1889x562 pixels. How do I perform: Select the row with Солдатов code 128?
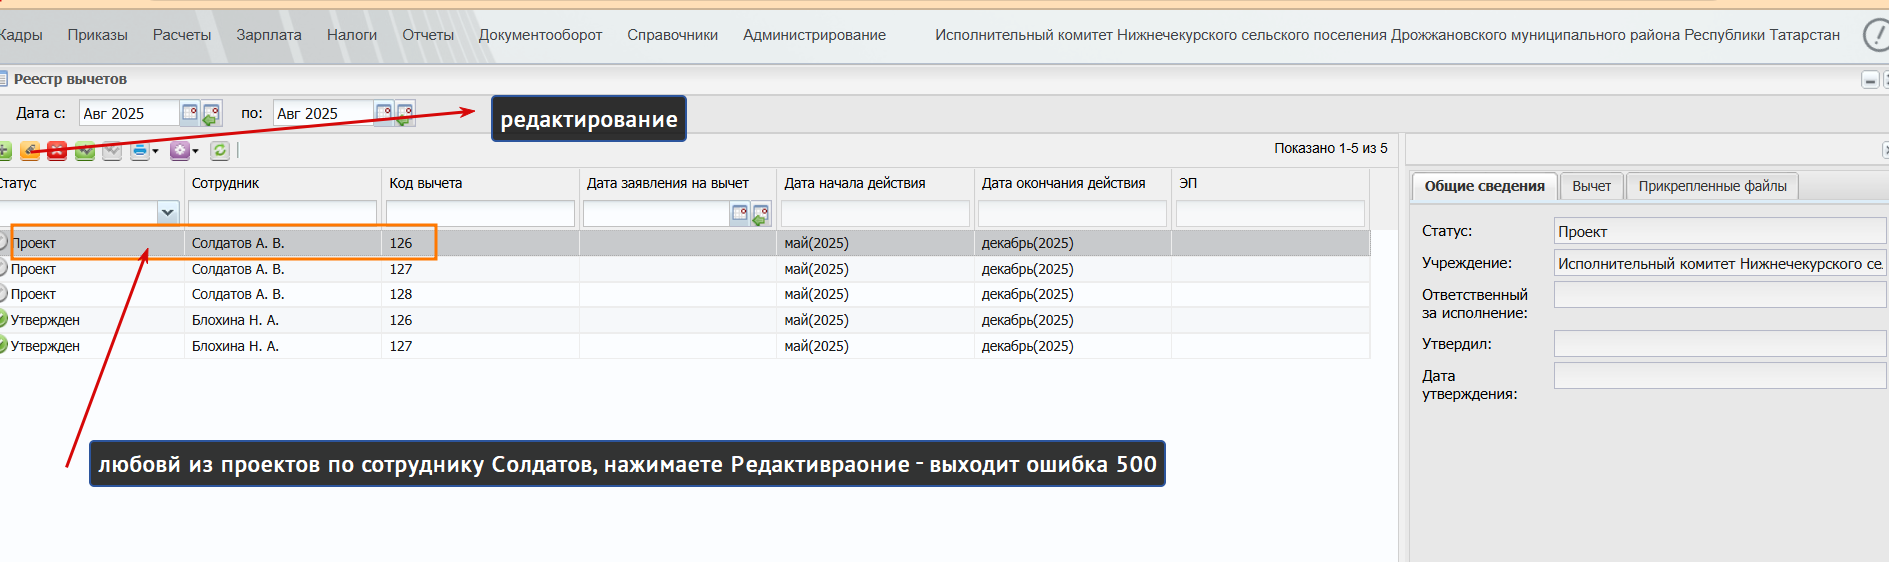(685, 294)
